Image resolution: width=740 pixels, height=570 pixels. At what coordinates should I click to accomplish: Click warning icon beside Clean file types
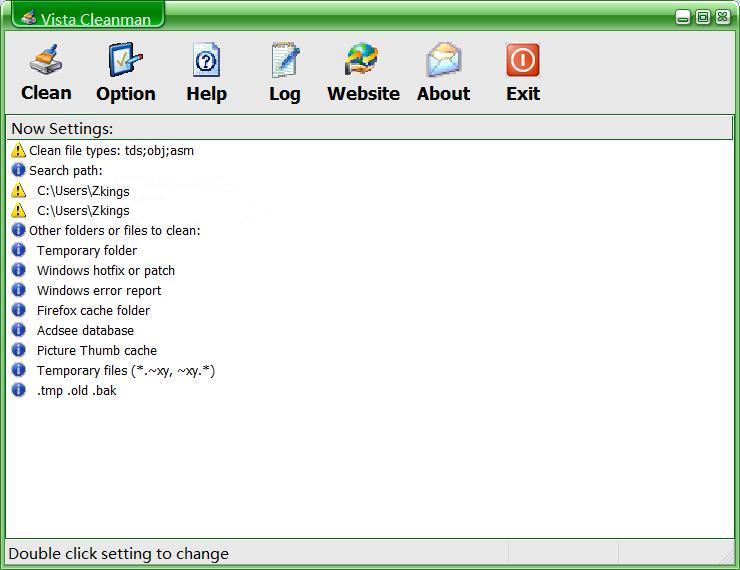click(x=18, y=151)
